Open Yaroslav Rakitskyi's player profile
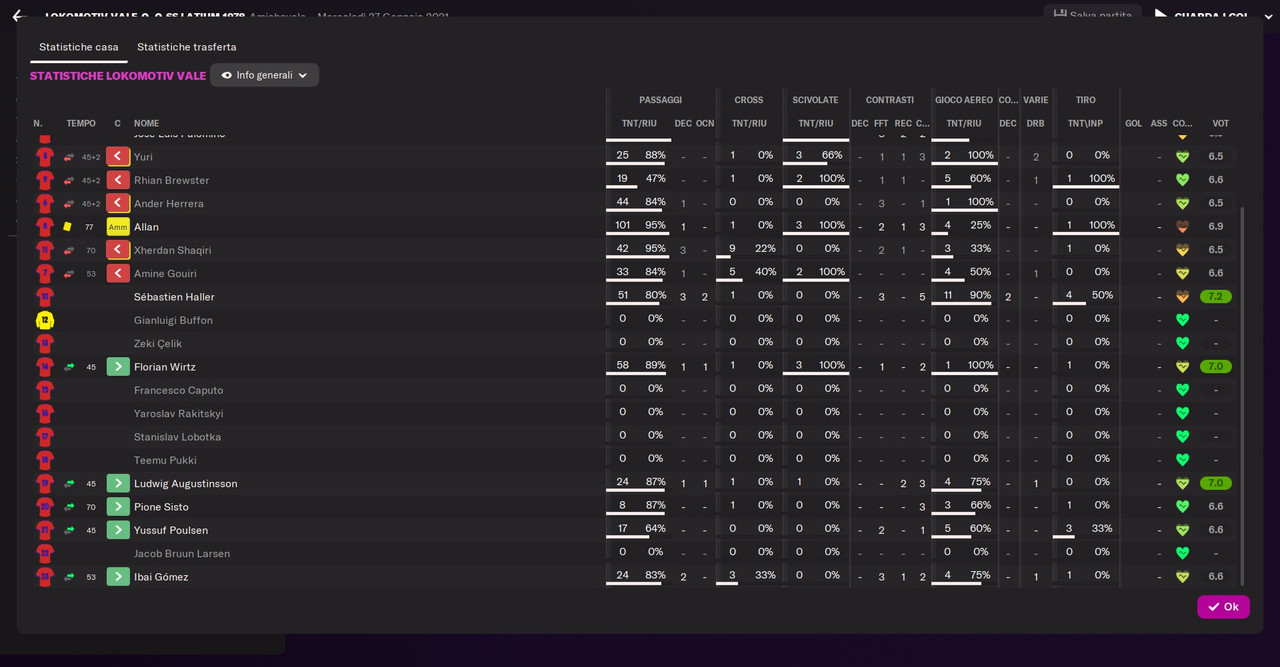The width and height of the screenshot is (1280, 667). 178,413
